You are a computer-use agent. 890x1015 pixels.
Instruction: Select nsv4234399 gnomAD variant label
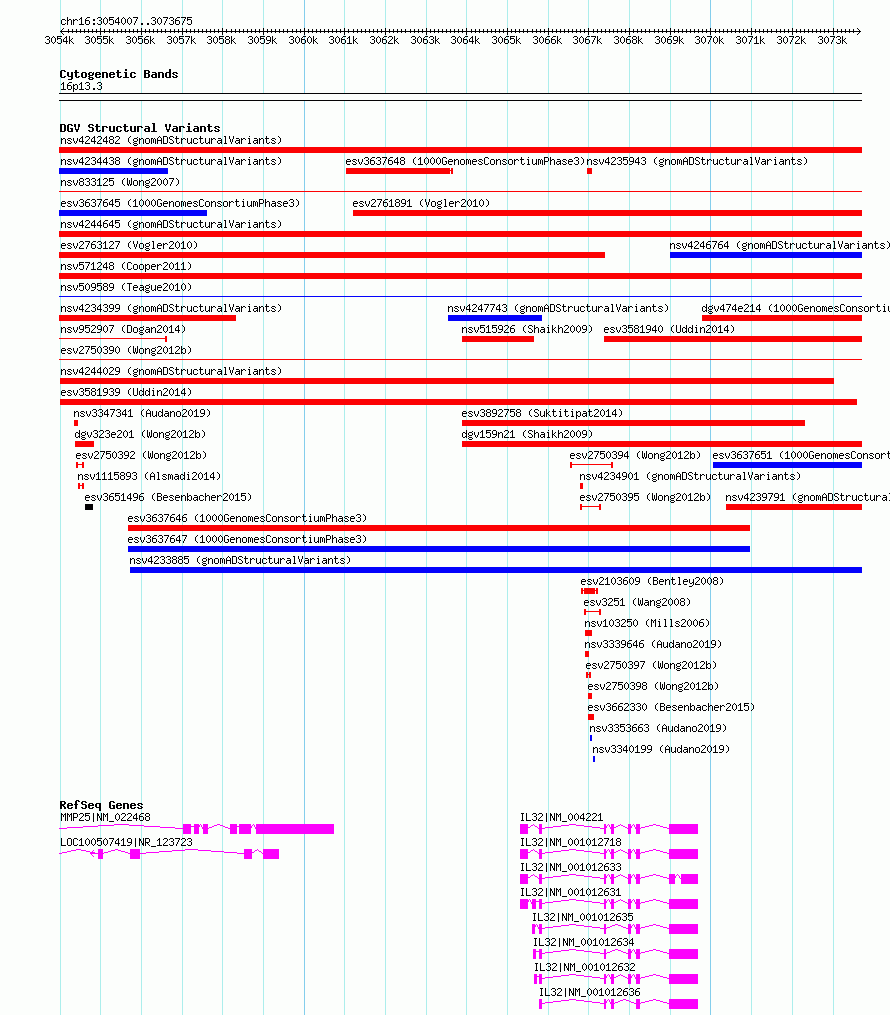pos(171,309)
